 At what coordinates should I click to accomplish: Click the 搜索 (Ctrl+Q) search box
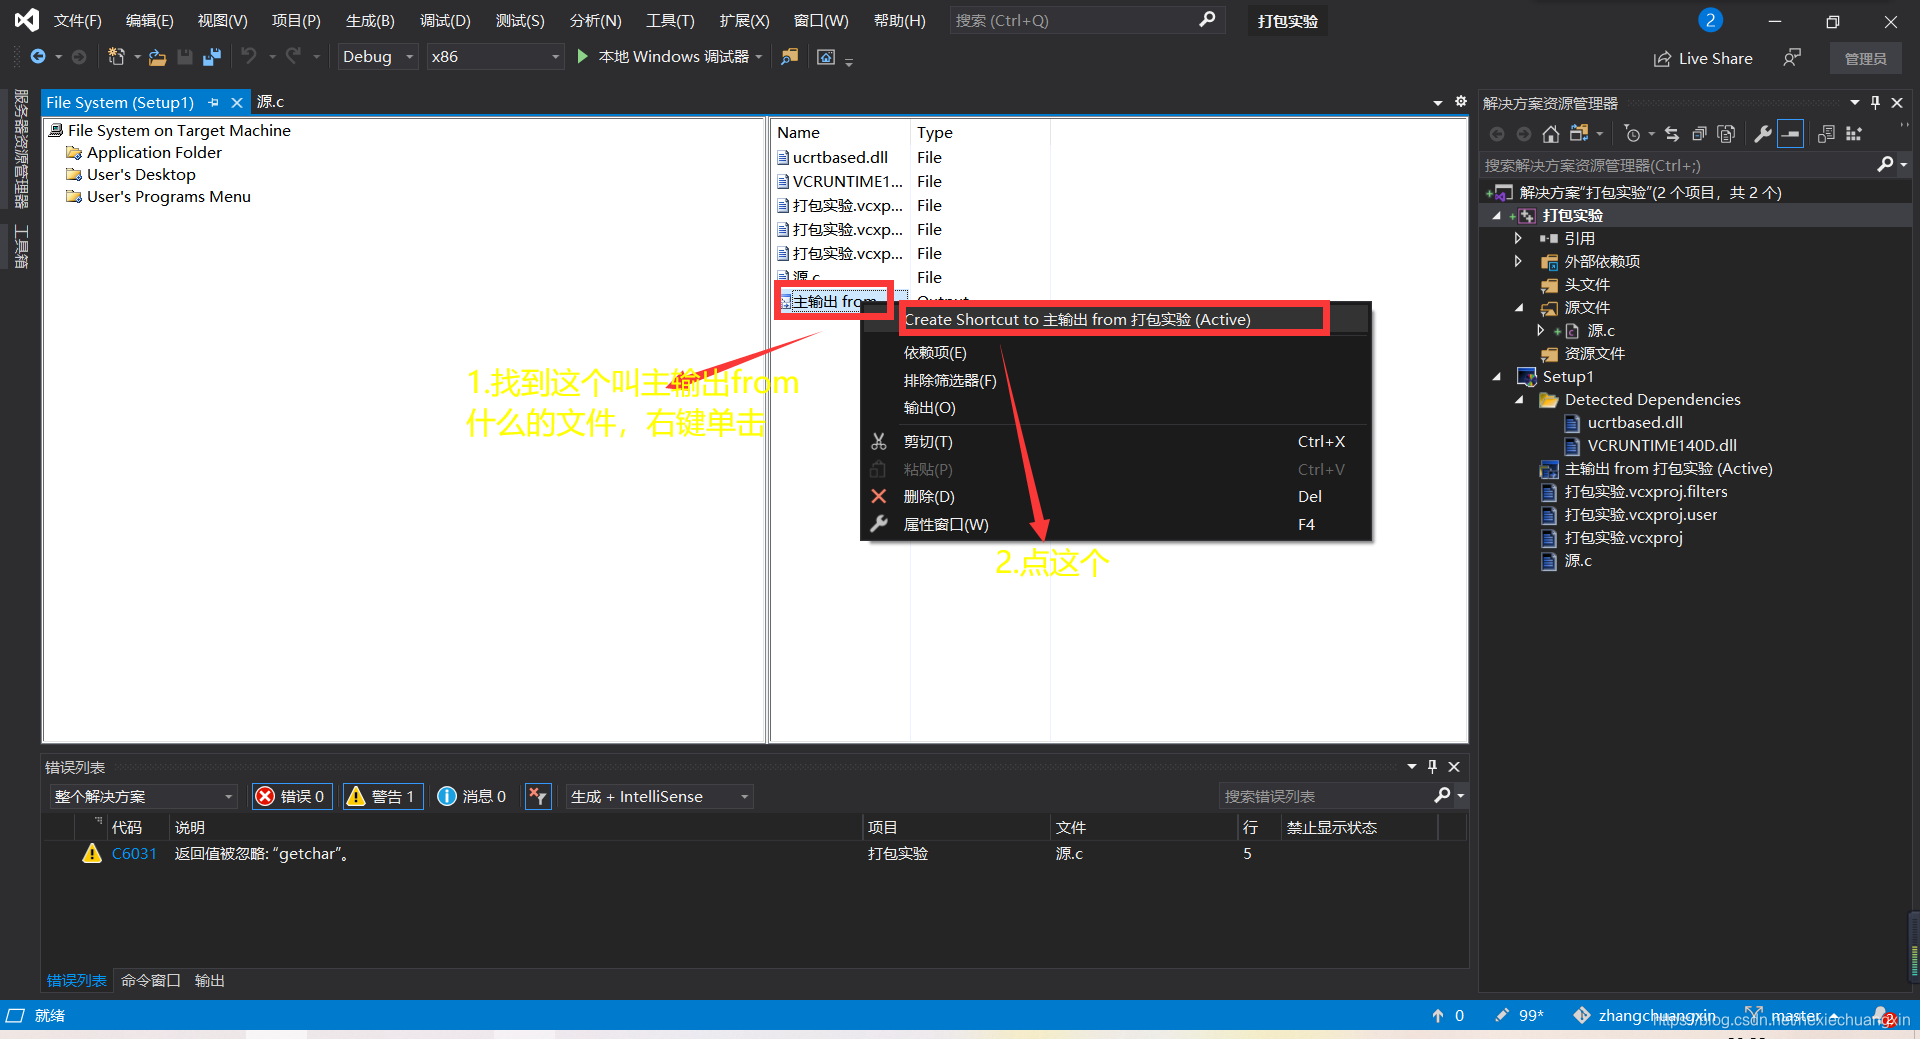(1086, 20)
